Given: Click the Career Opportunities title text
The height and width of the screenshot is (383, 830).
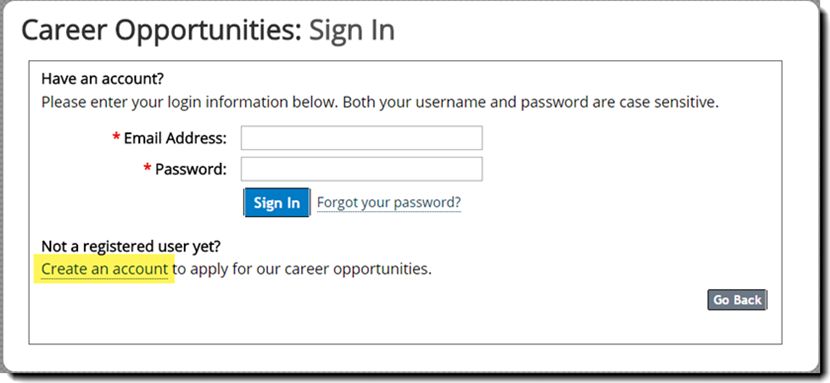Looking at the screenshot, I should 161,31.
